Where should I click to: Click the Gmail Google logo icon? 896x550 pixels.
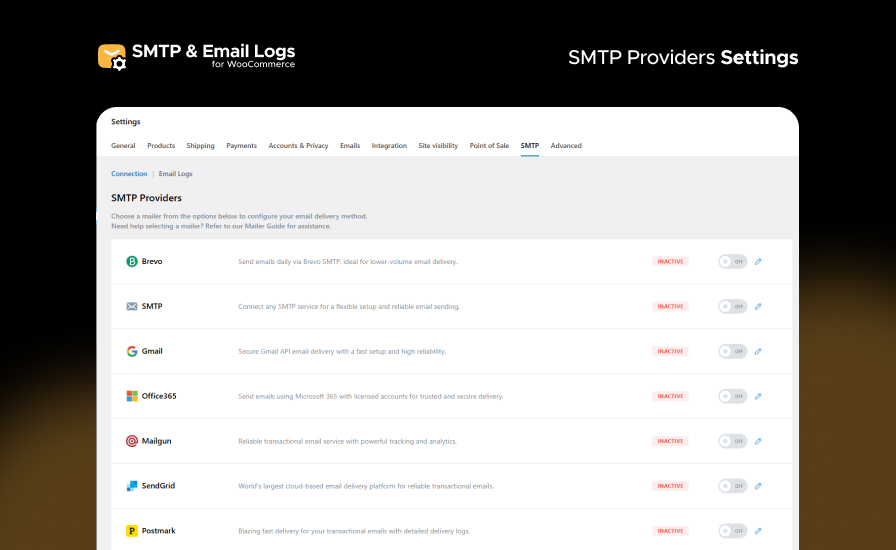coord(131,351)
